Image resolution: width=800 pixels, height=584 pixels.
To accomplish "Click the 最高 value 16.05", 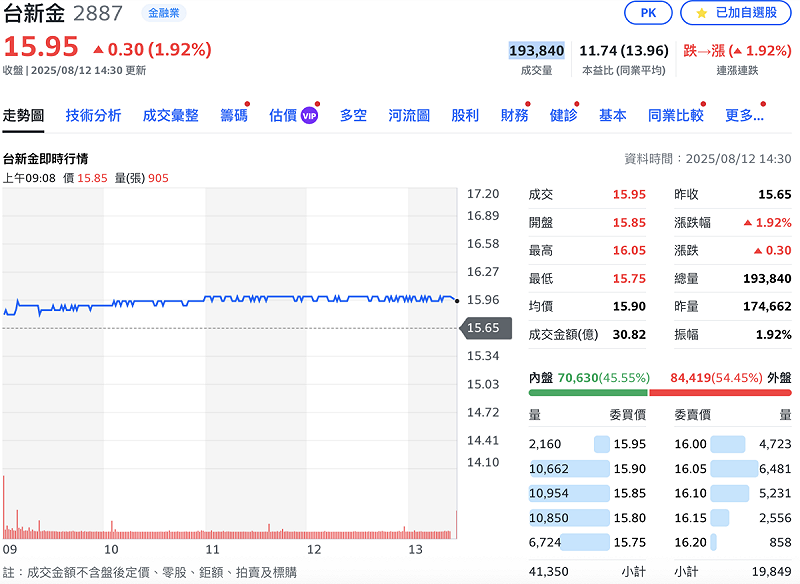I will 629,250.
